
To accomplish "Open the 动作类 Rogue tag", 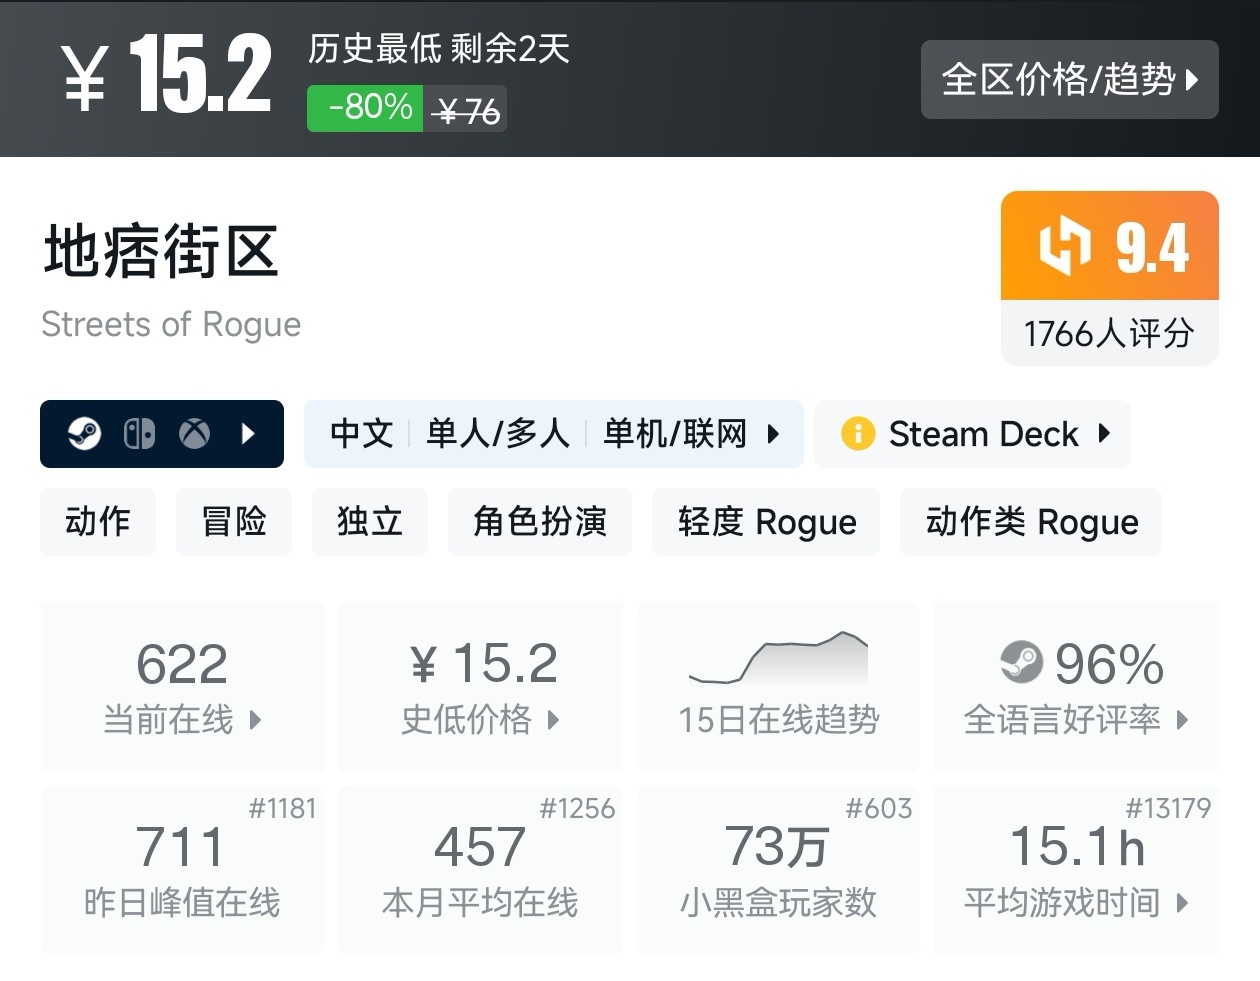I will [x=1031, y=521].
